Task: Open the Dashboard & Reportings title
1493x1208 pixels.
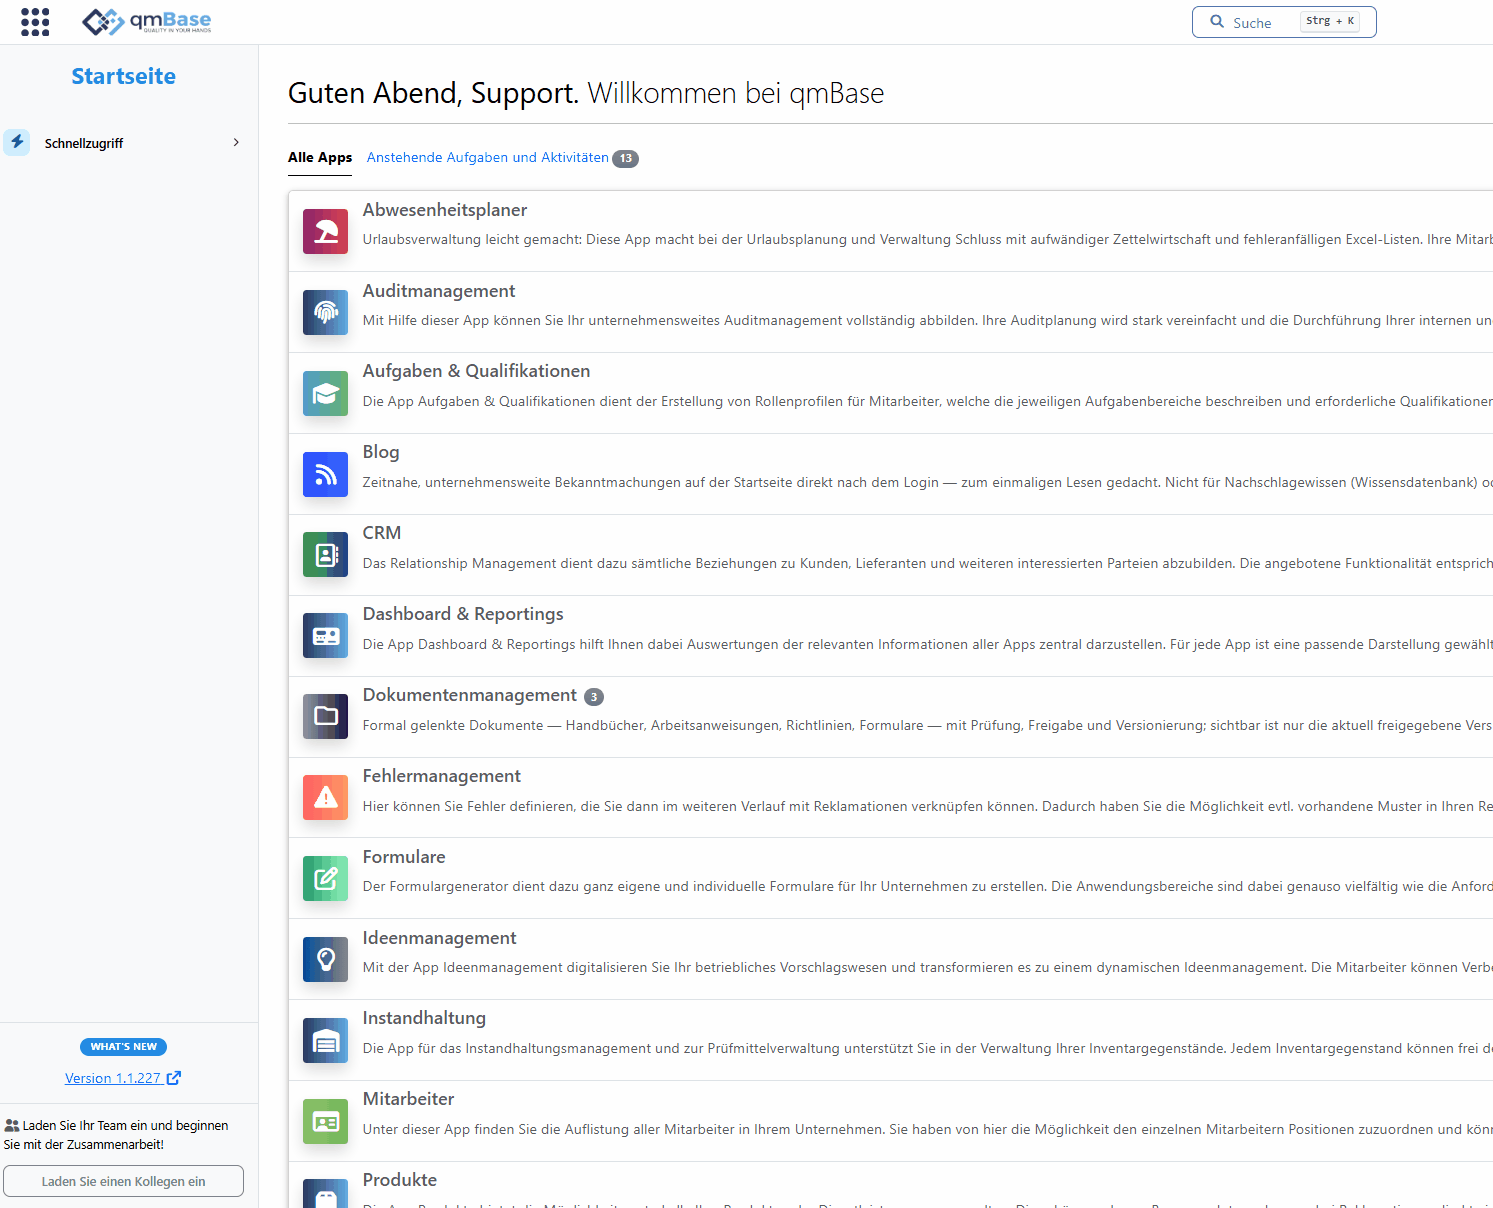Action: [x=463, y=614]
